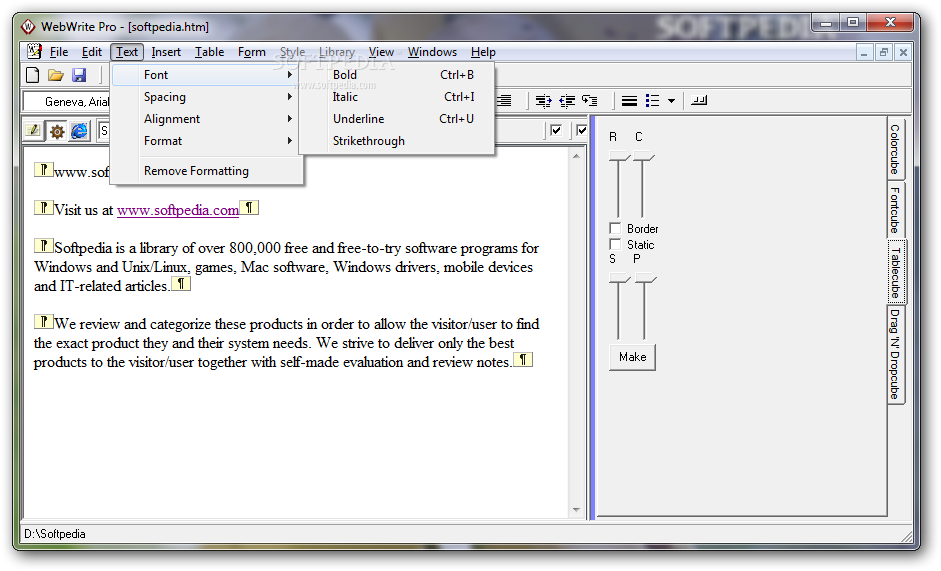This screenshot has width=941, height=571.
Task: Switch to the Drag 'N' Dropcube tab
Action: 895,355
